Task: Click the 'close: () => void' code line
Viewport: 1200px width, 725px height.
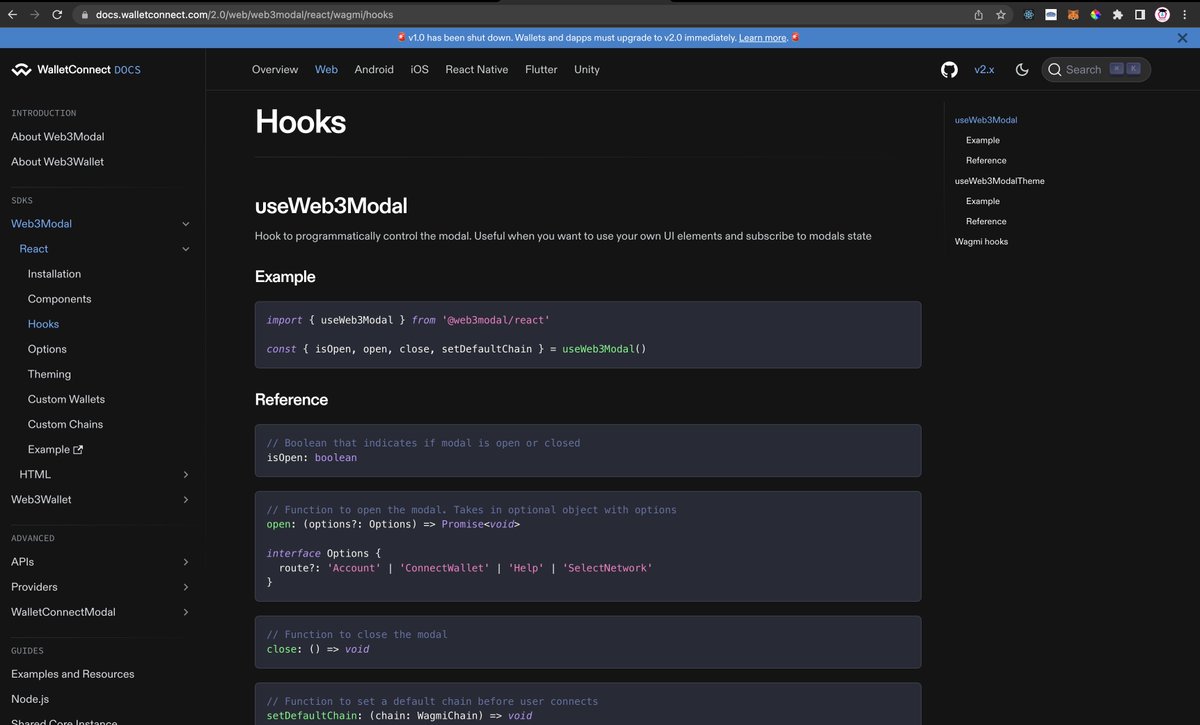Action: coord(318,649)
